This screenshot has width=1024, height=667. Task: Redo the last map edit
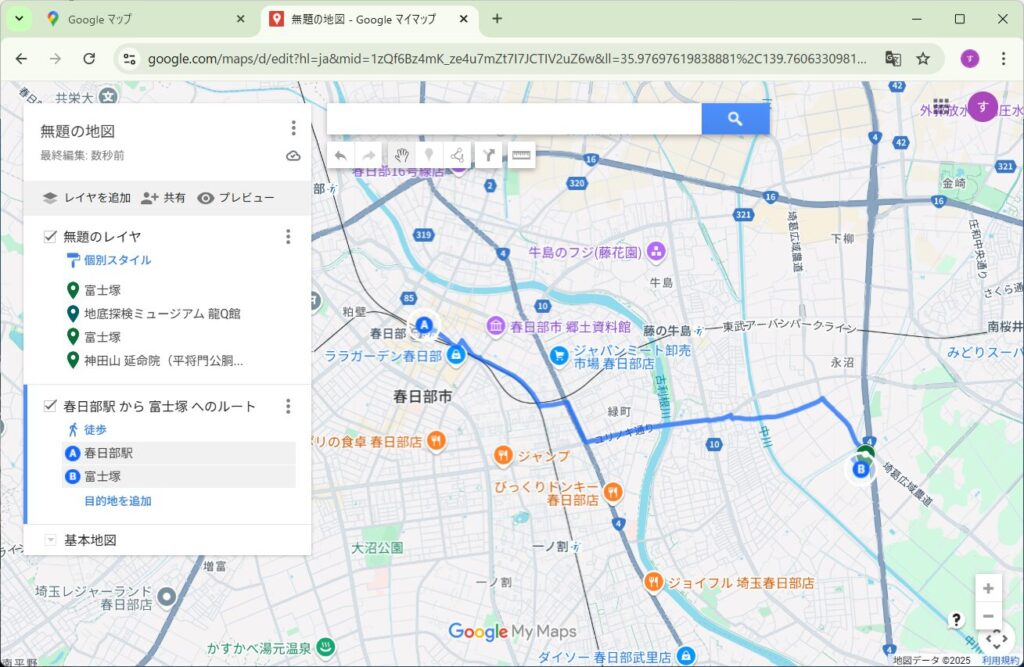point(369,155)
